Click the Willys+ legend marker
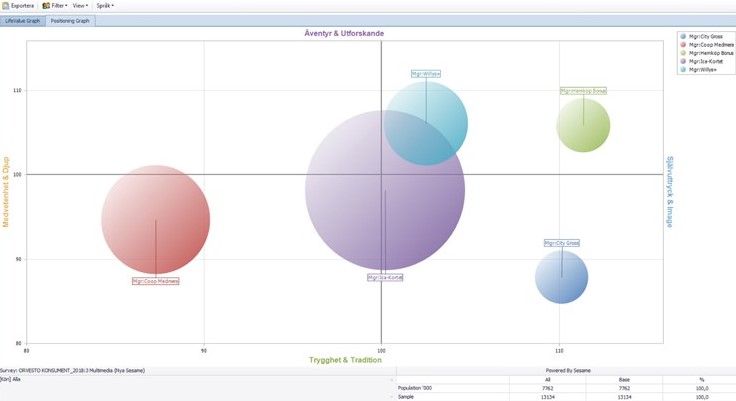736x401 pixels. [x=684, y=69]
